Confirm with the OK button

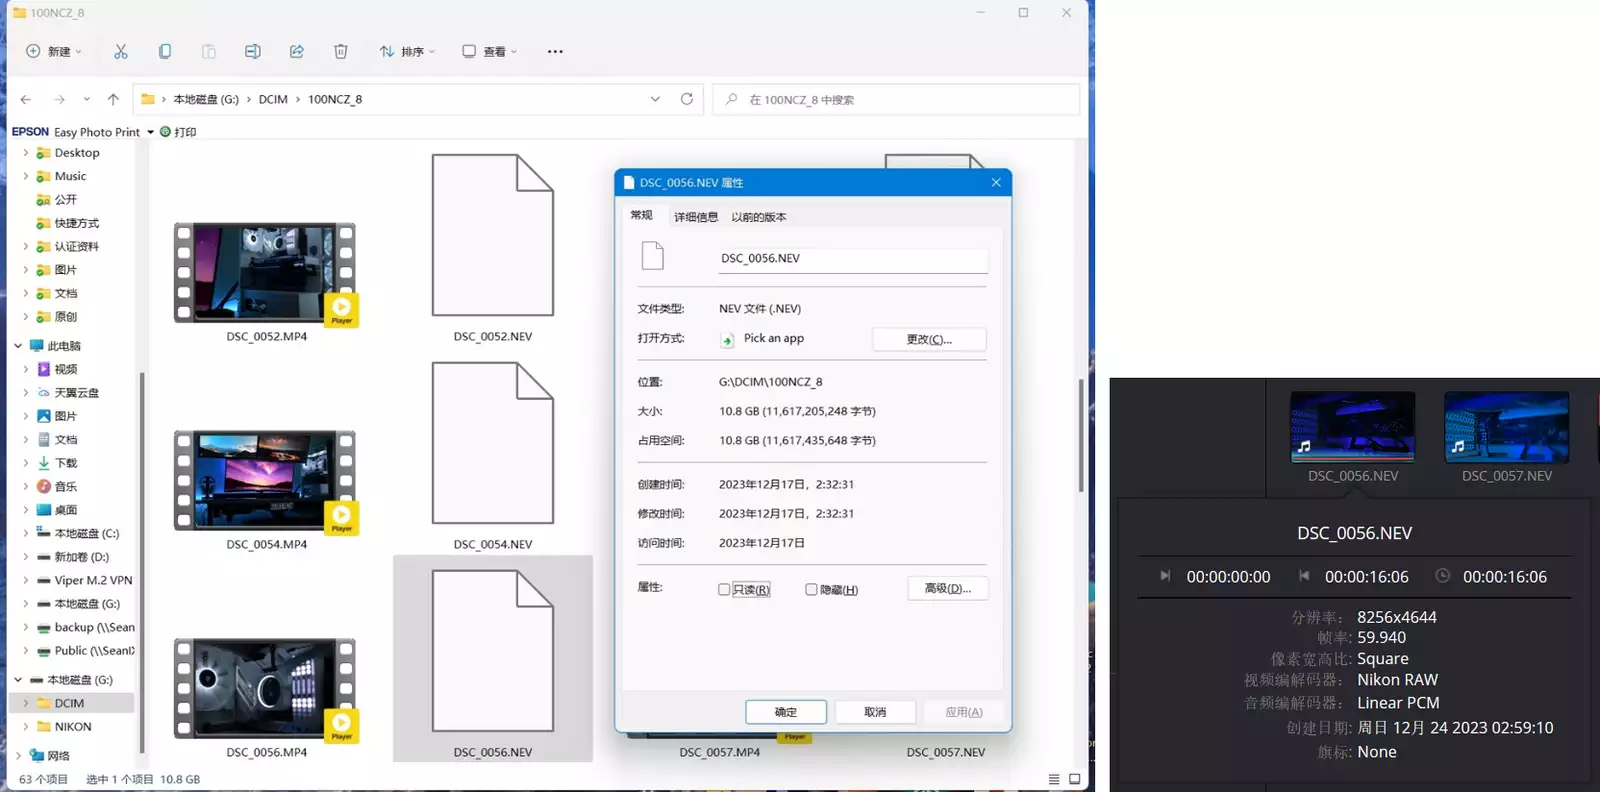(x=786, y=712)
